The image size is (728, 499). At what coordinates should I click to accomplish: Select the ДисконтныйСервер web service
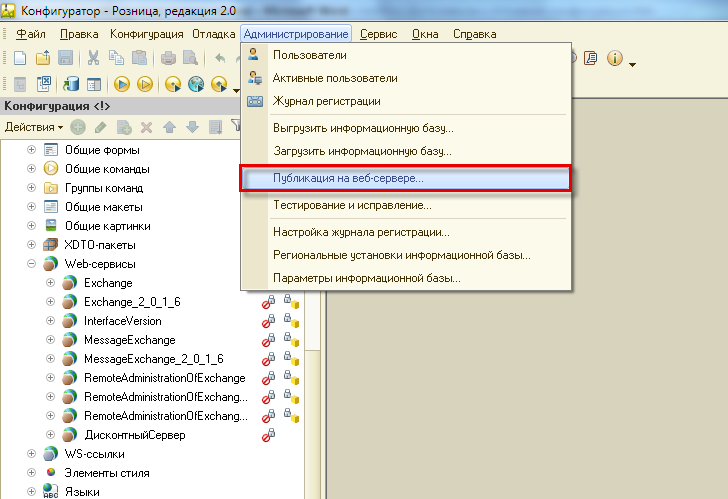point(134,435)
